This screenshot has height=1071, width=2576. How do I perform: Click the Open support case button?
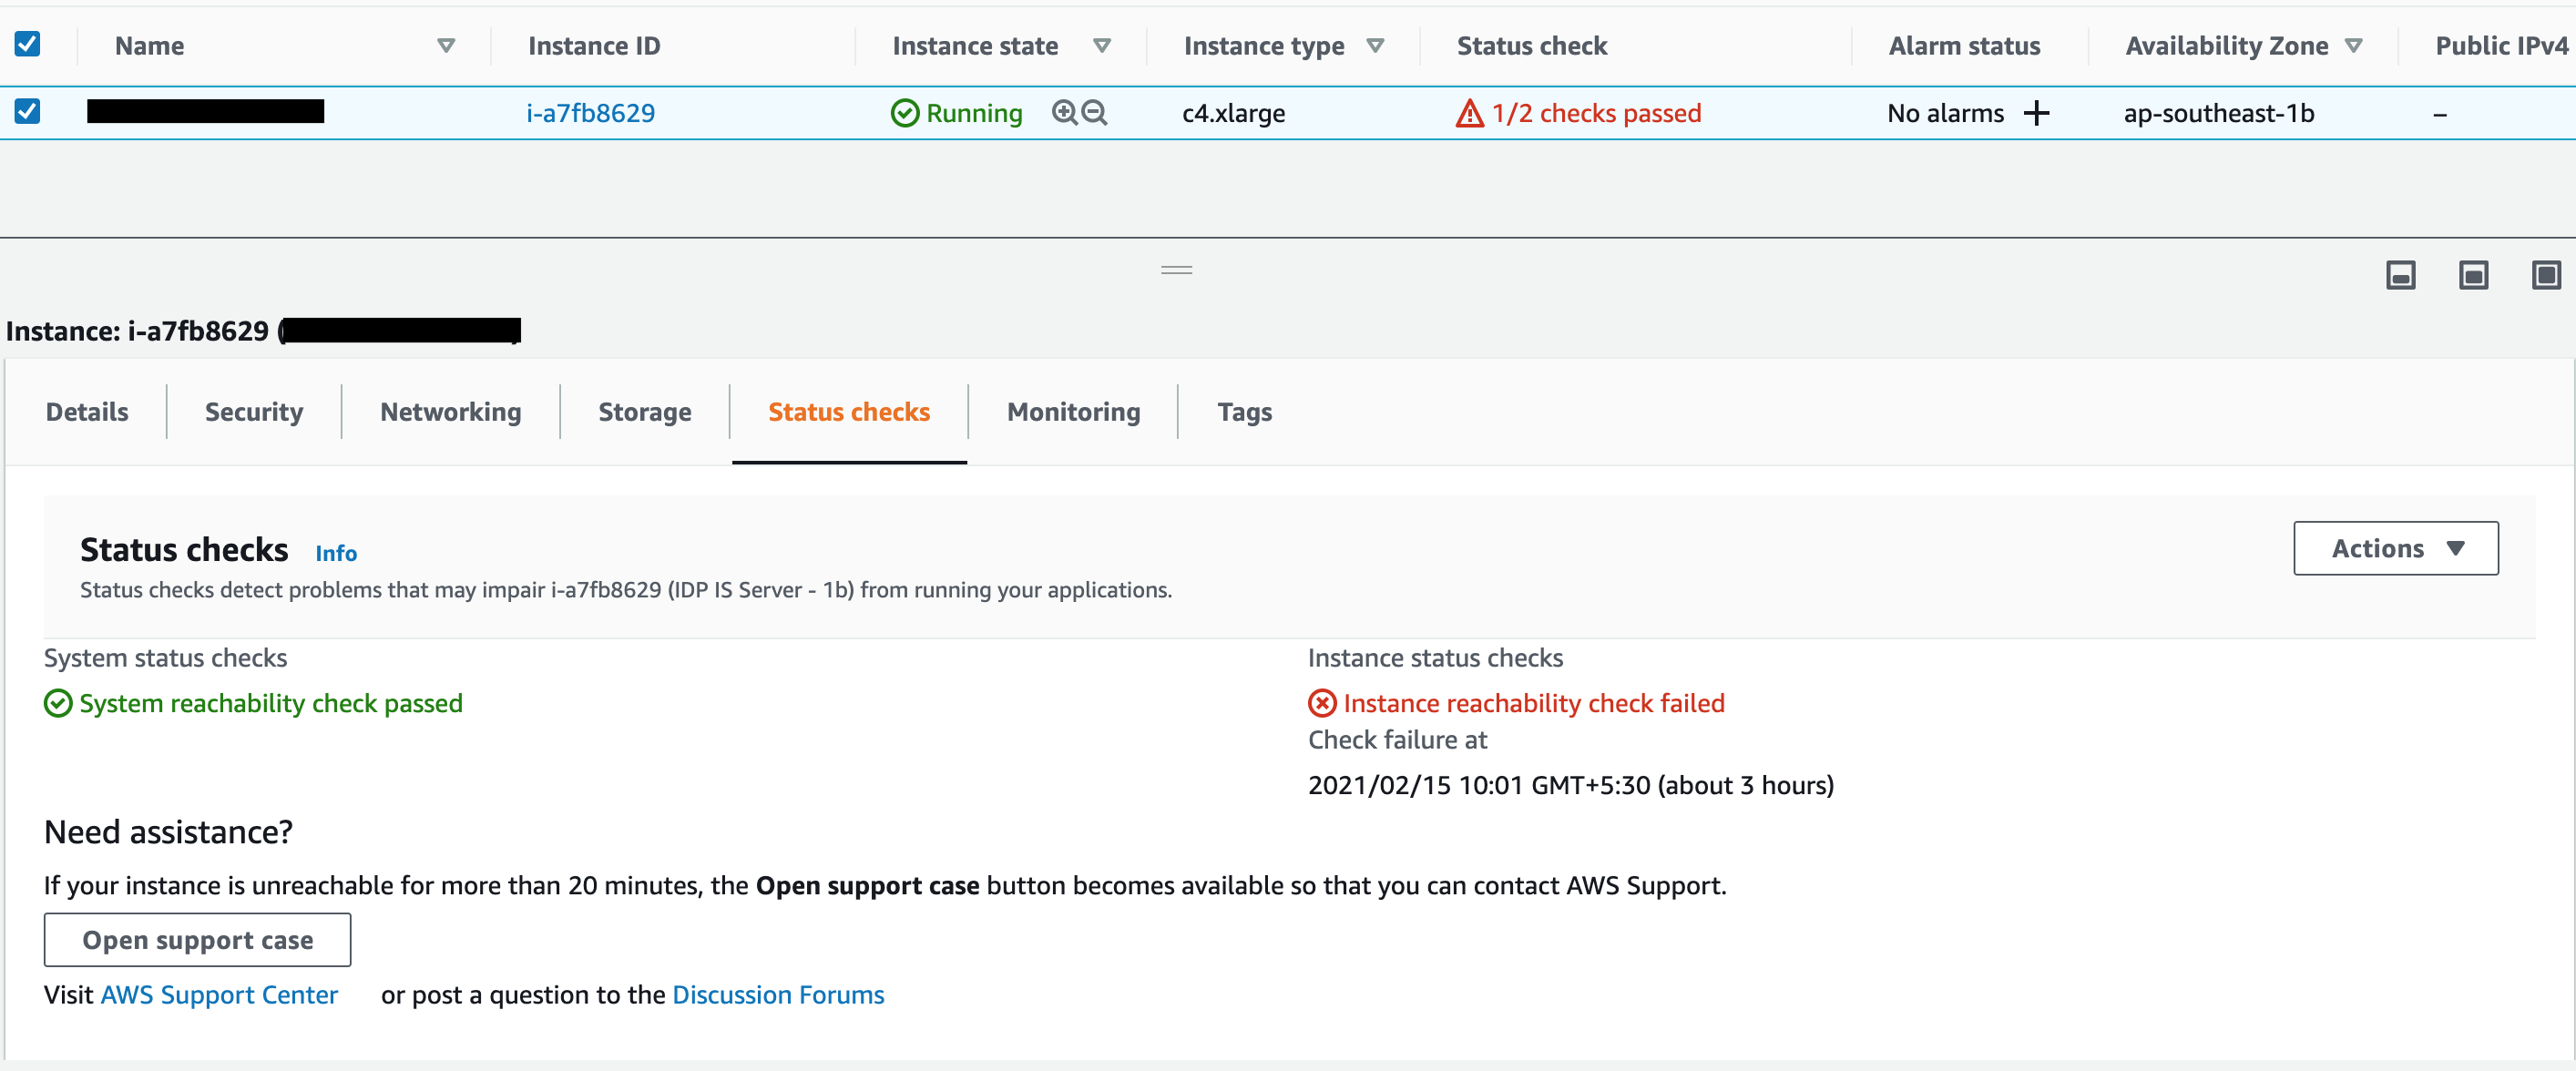197,940
